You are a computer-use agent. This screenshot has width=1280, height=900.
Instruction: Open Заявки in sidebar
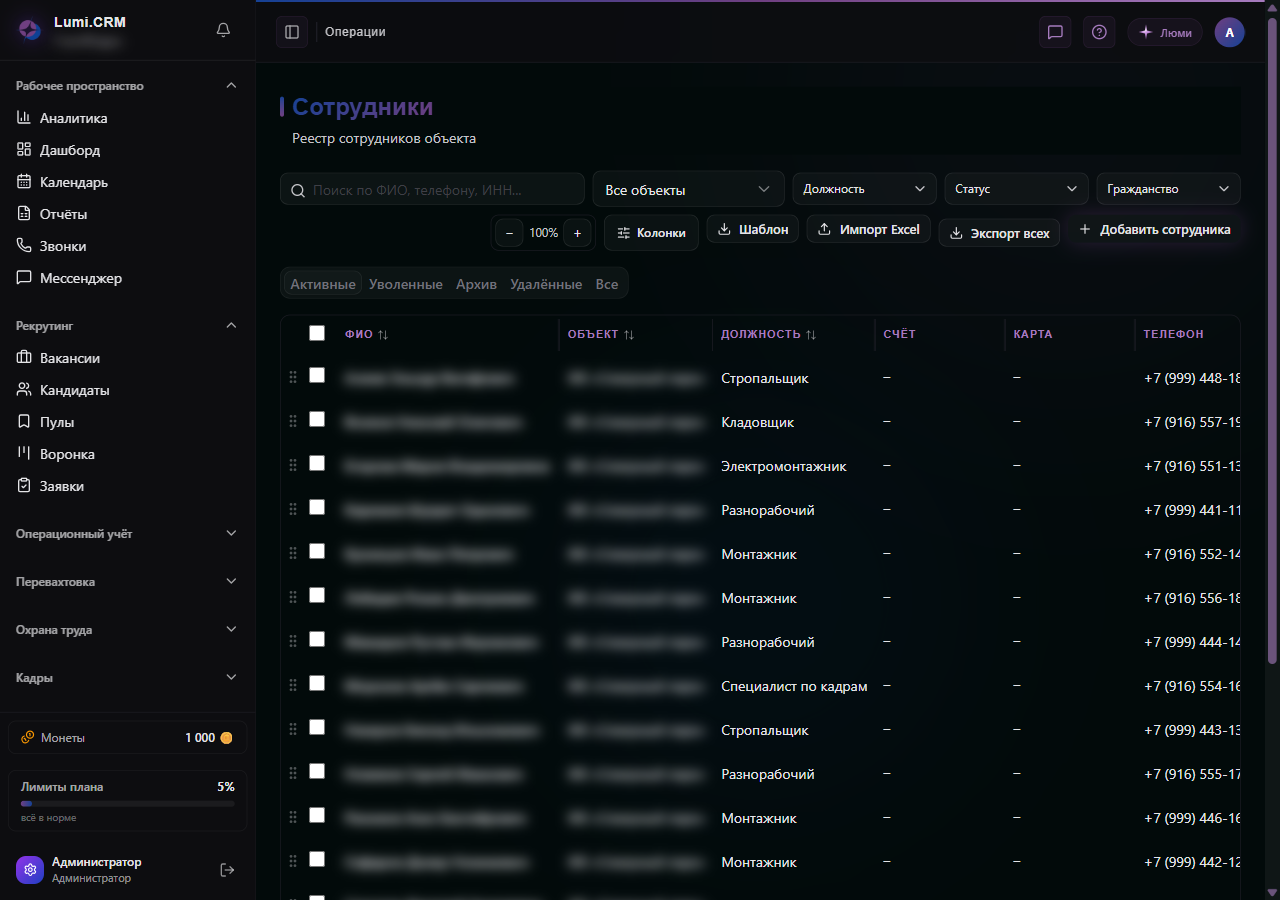tap(128, 486)
